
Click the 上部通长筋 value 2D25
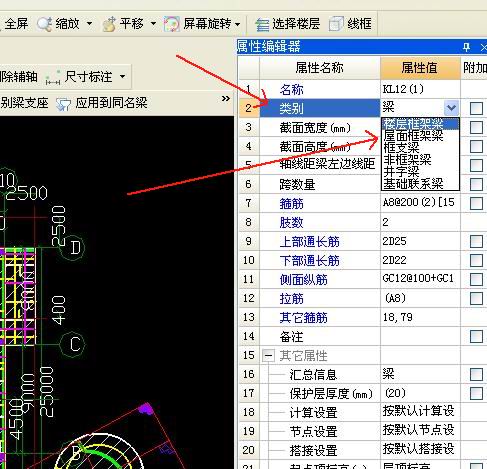pos(420,241)
